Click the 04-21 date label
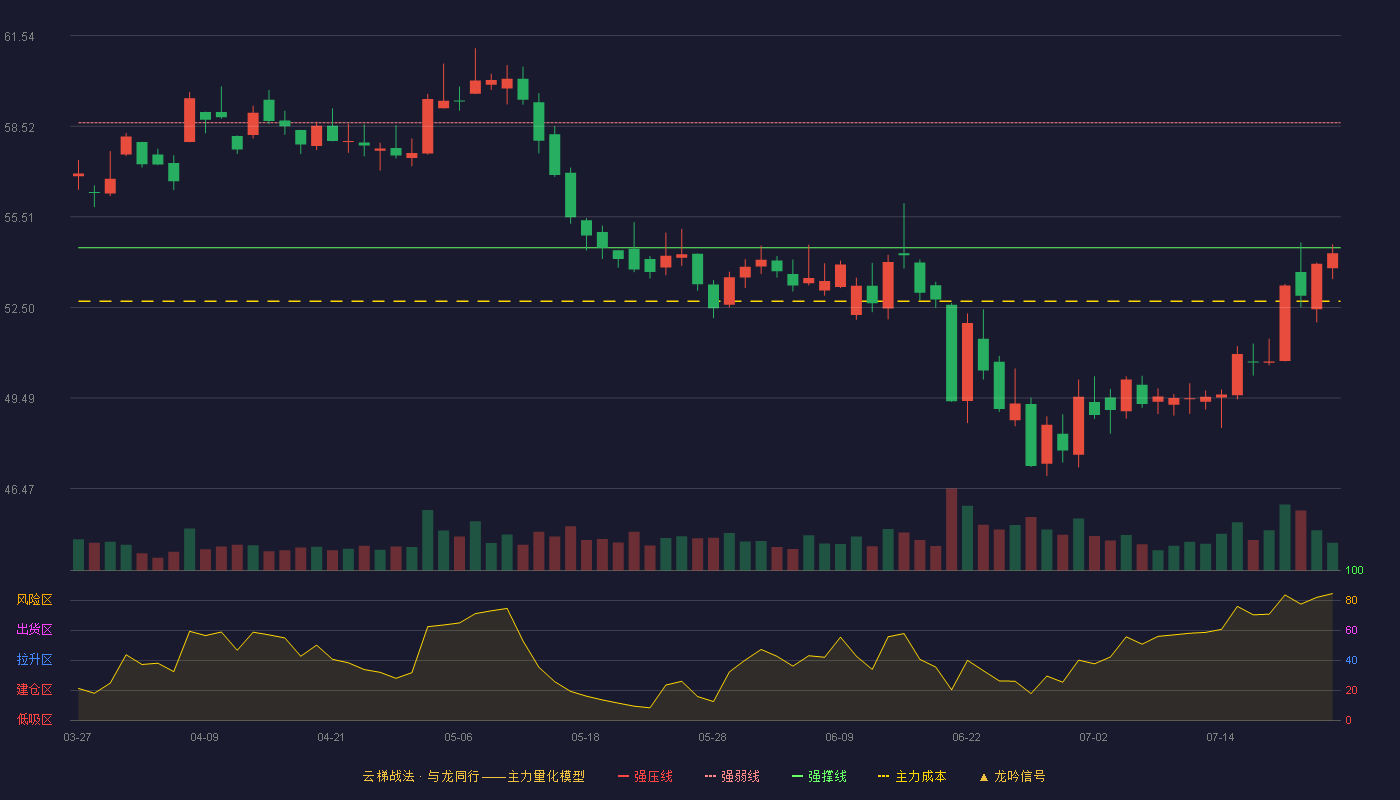The width and height of the screenshot is (1400, 800). [x=331, y=737]
